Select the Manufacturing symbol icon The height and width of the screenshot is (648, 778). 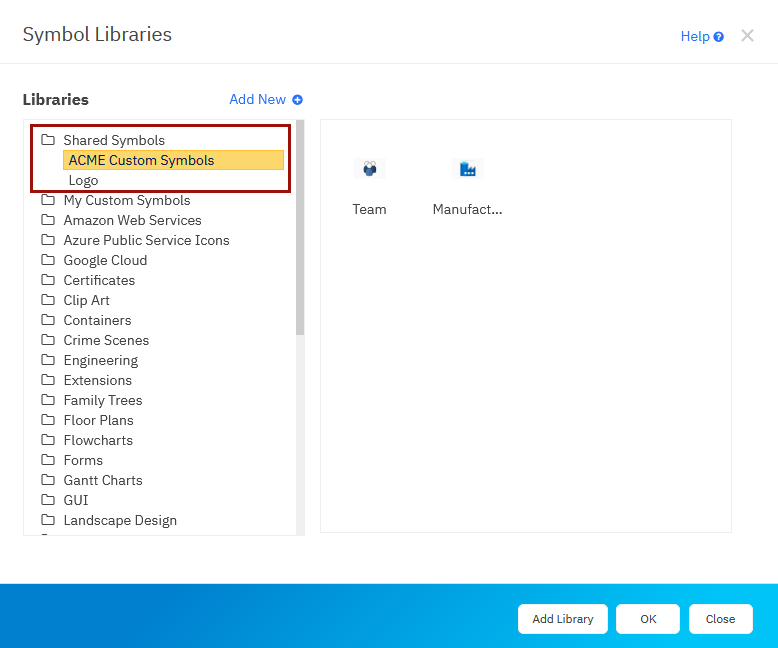coord(467,169)
